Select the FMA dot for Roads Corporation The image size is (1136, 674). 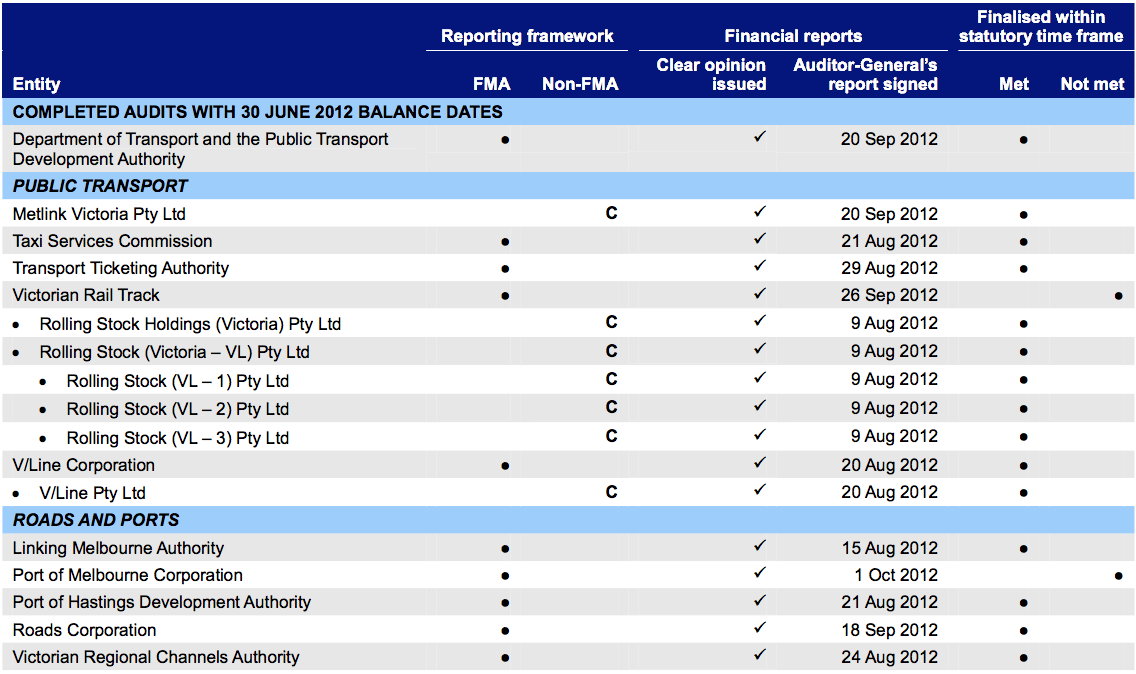(x=505, y=631)
